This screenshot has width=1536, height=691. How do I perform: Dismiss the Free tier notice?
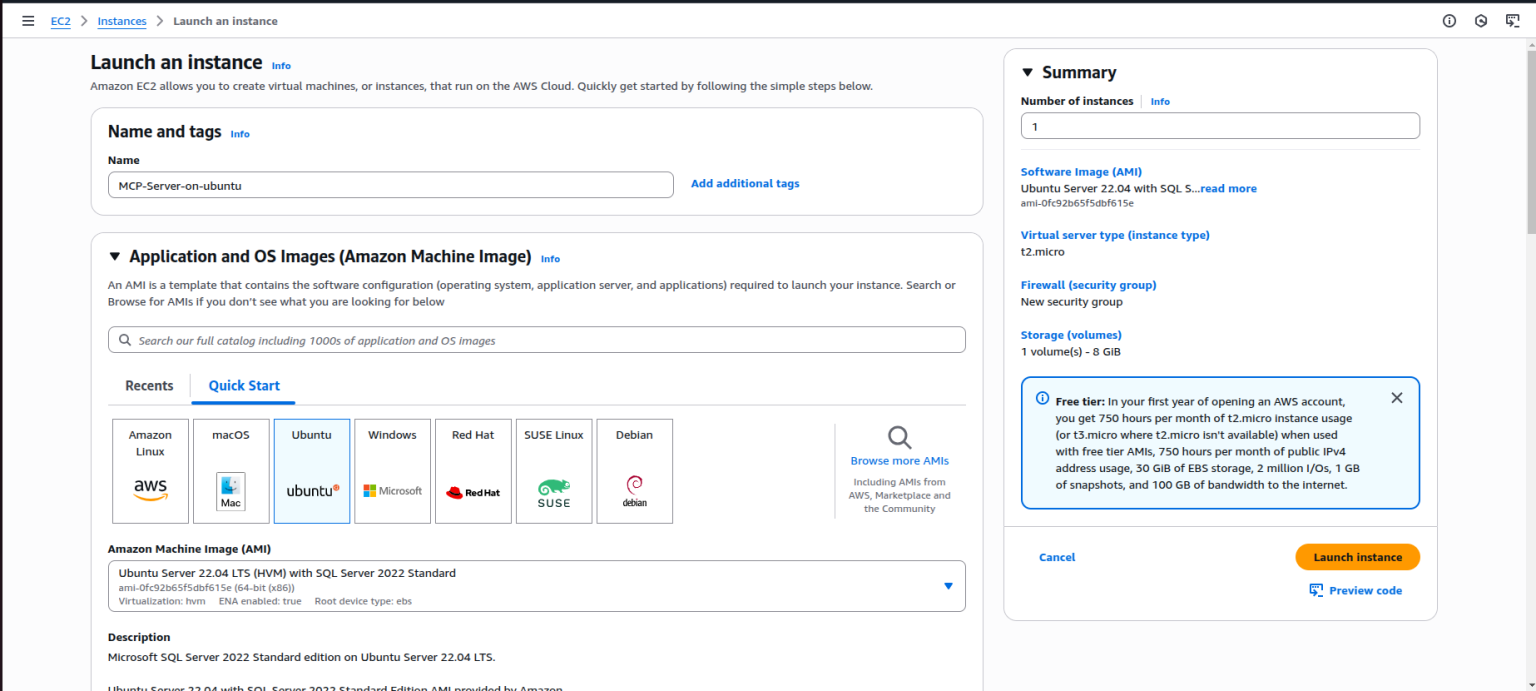coord(1397,397)
